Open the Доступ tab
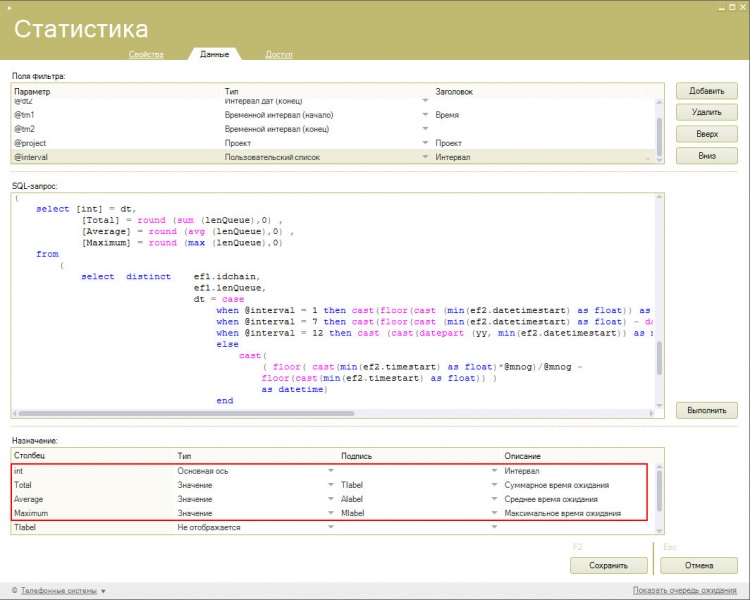Image resolution: width=750 pixels, height=600 pixels. [x=279, y=54]
